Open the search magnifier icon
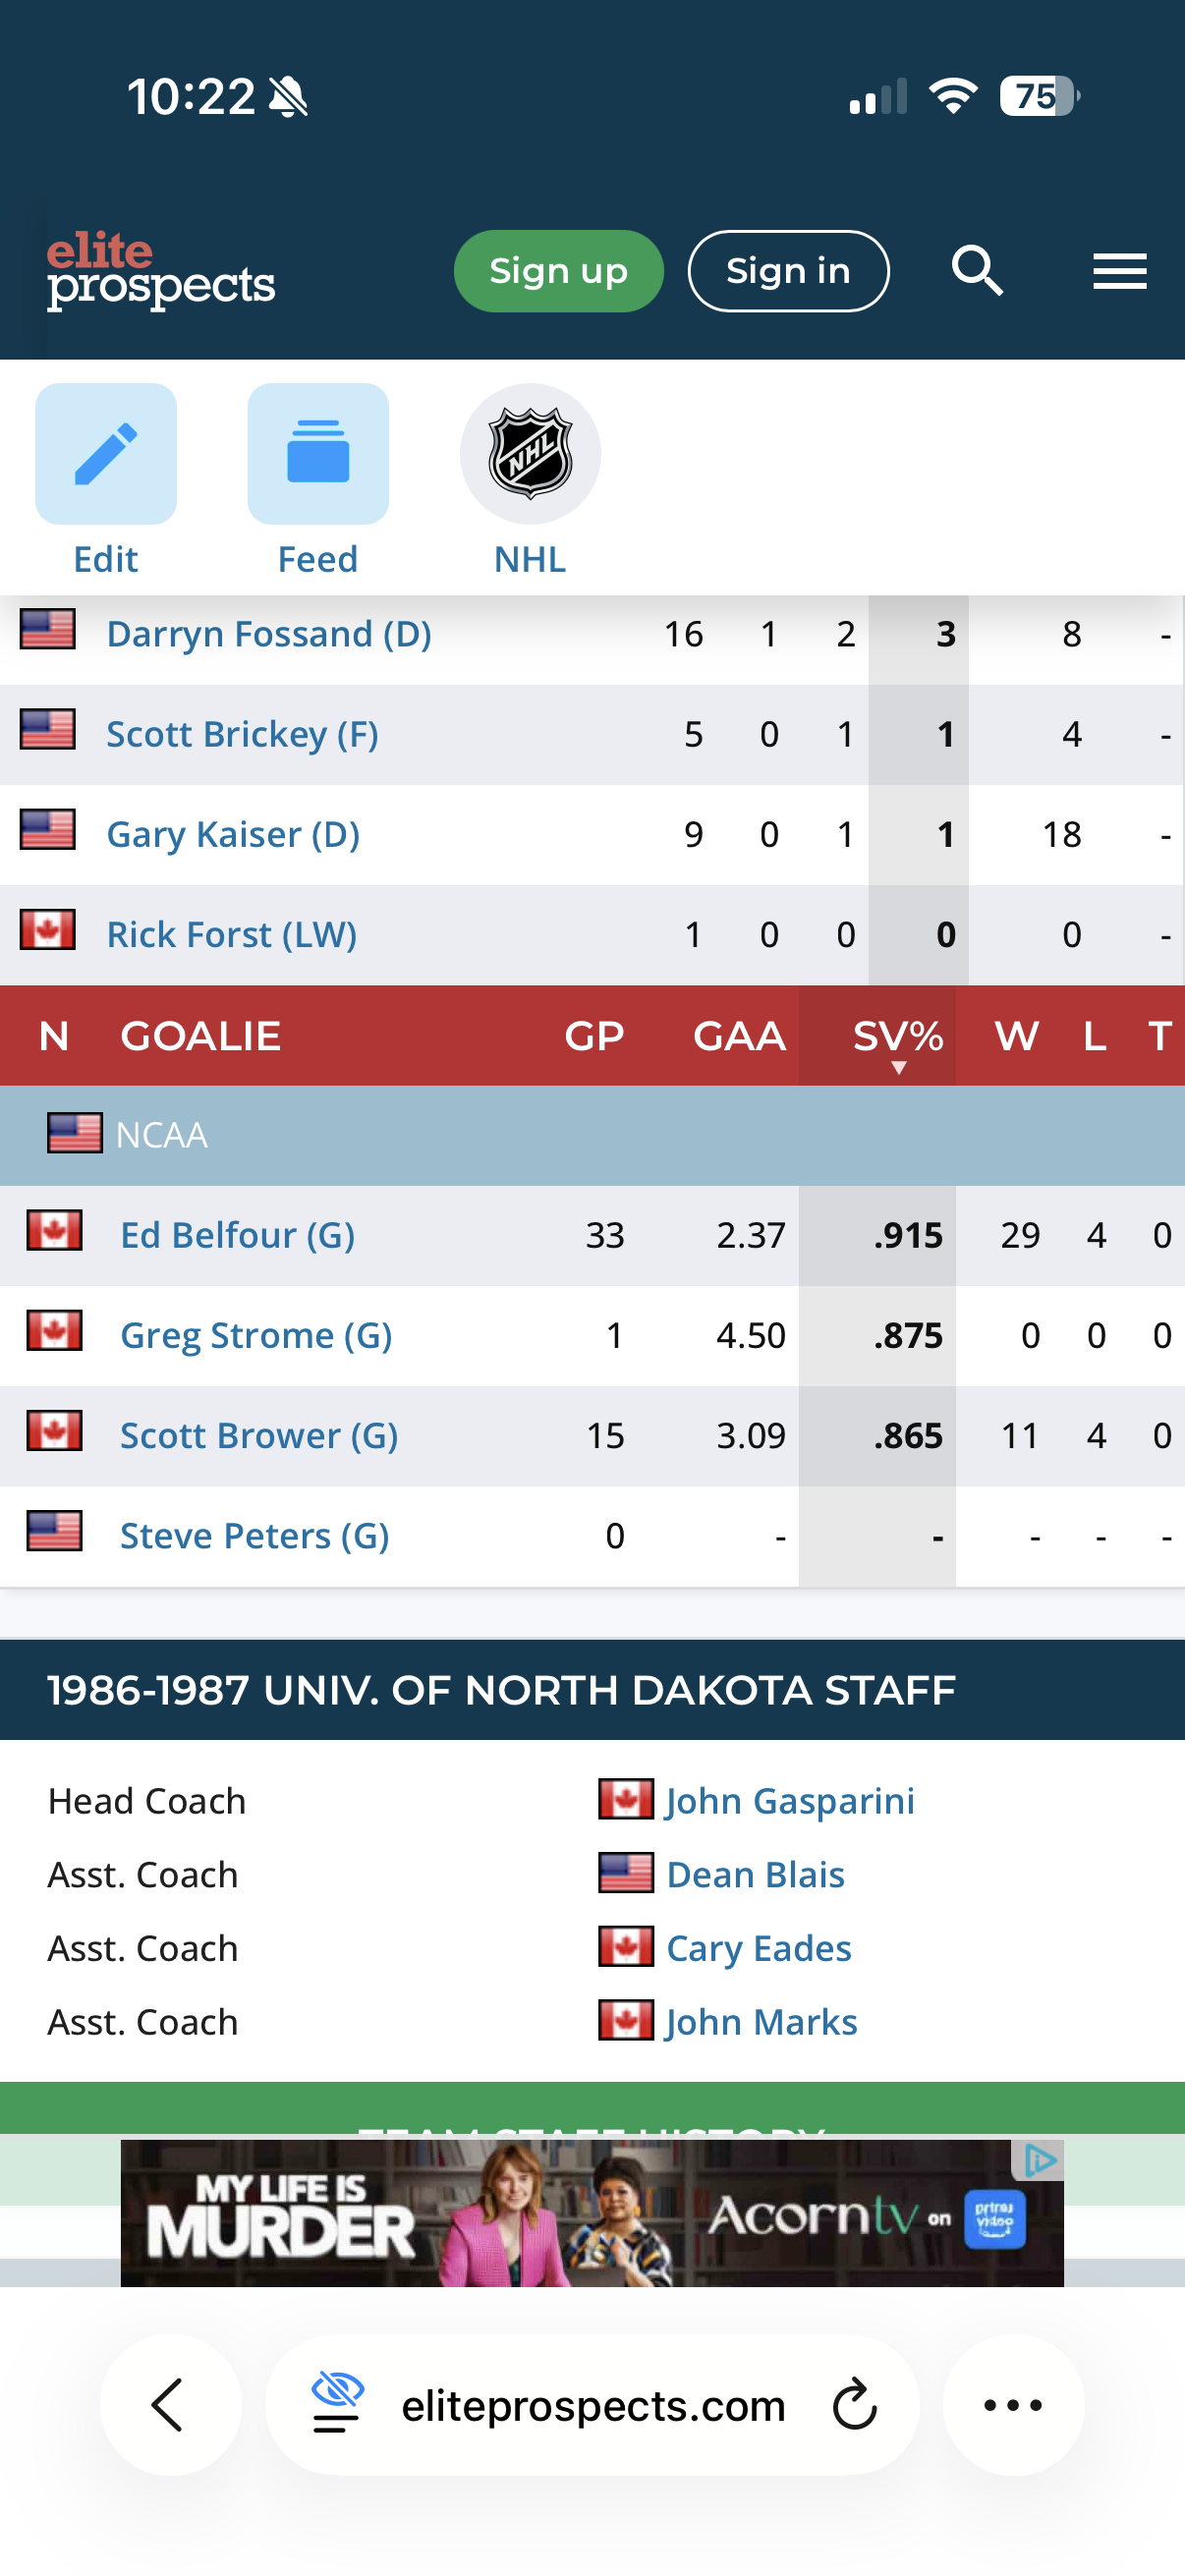 (x=976, y=271)
